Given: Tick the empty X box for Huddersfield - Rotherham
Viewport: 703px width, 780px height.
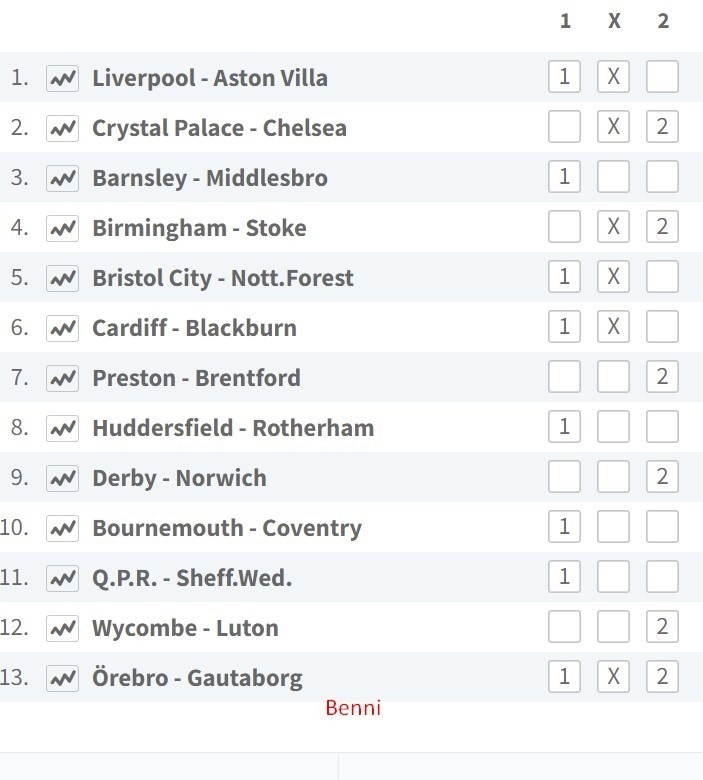Looking at the screenshot, I should (613, 426).
